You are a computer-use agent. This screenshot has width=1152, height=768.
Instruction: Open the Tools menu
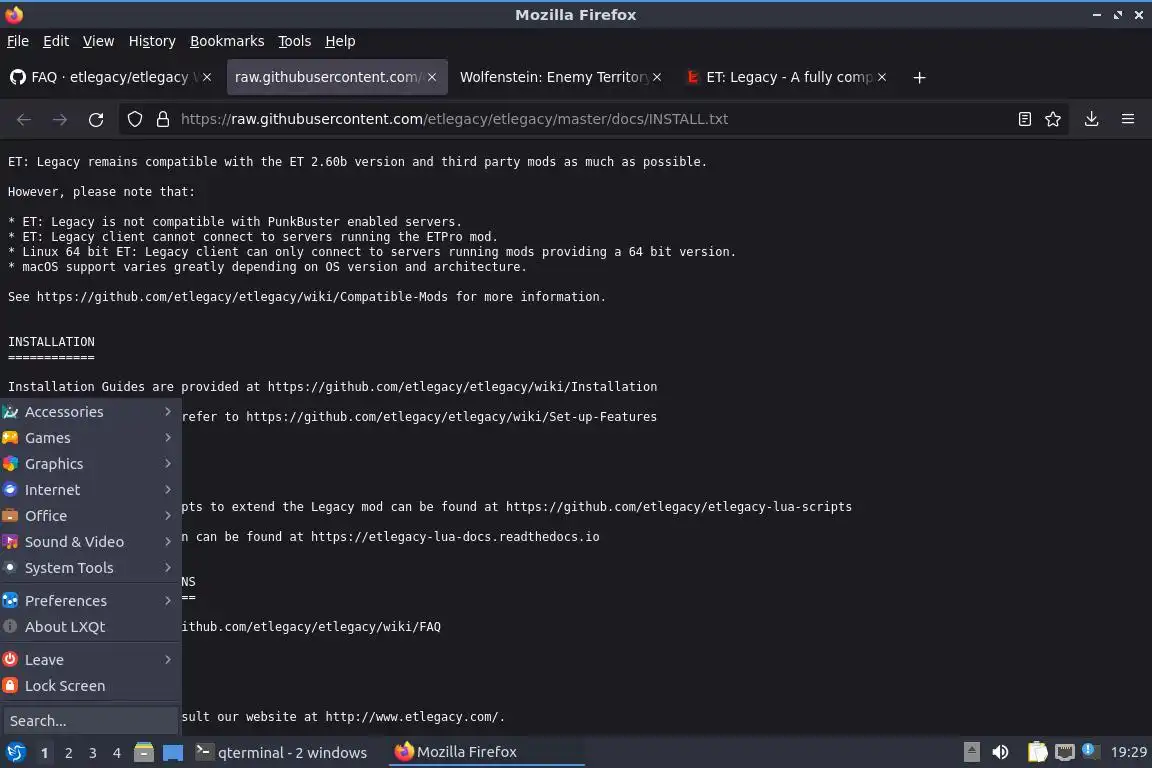pyautogui.click(x=295, y=41)
